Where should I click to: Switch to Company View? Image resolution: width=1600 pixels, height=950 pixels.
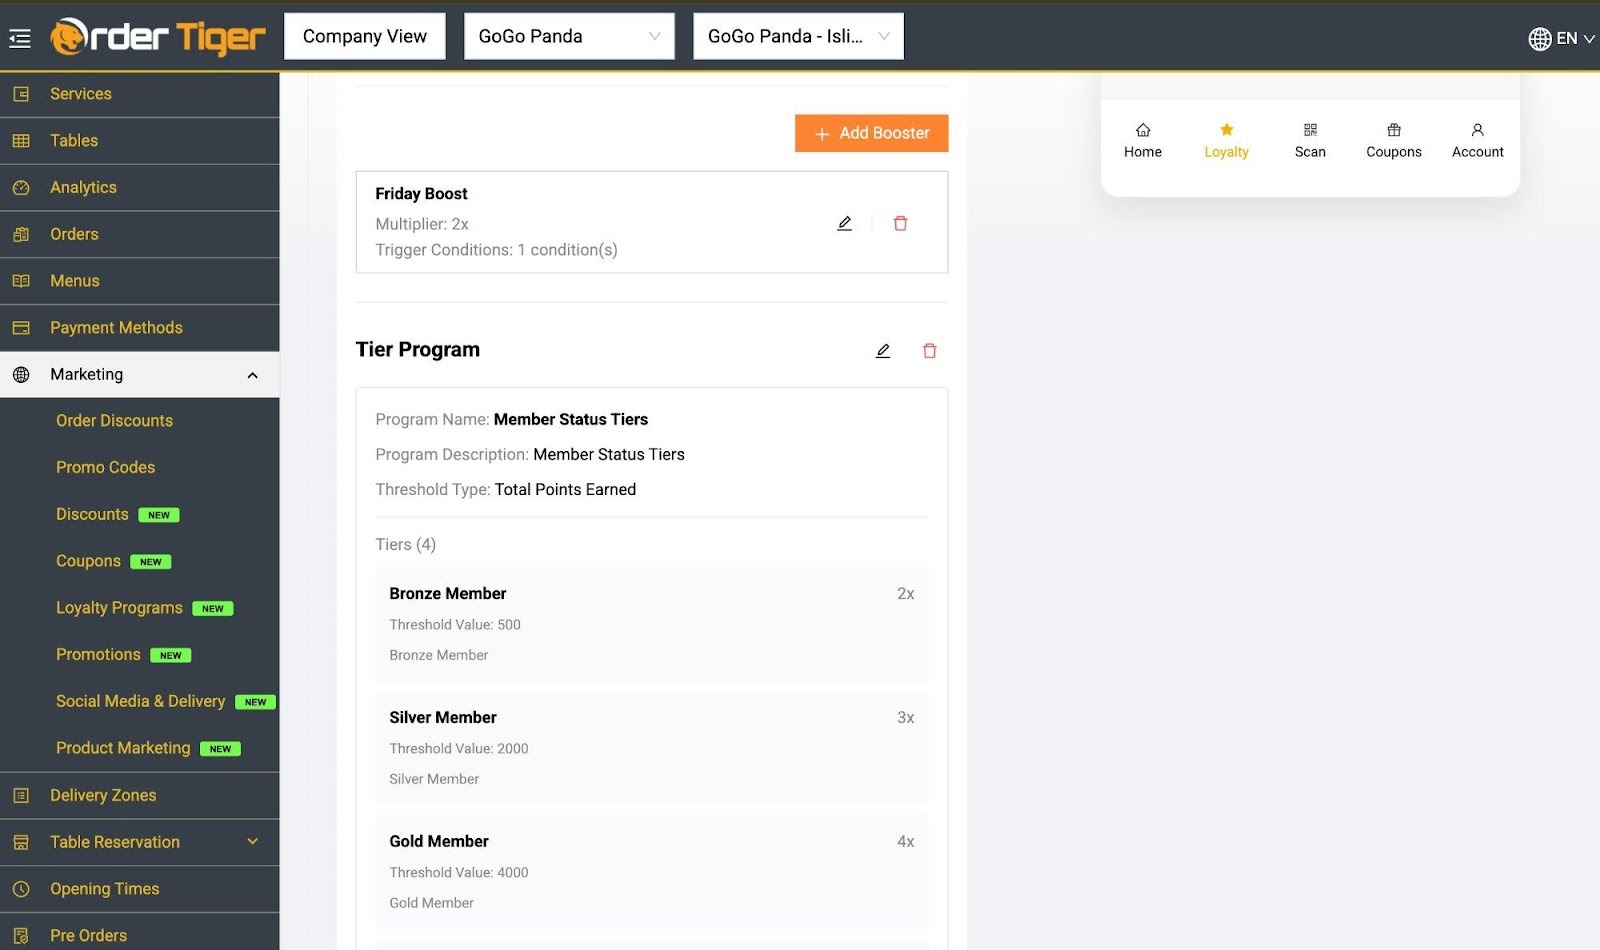click(x=364, y=35)
